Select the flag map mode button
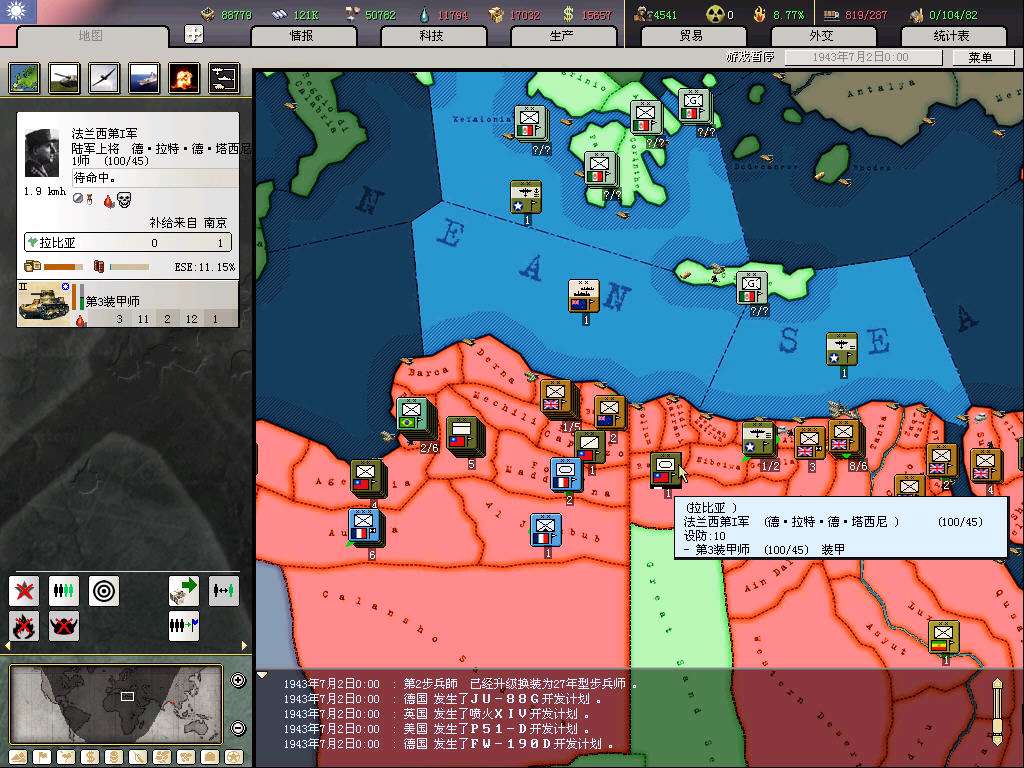The height and width of the screenshot is (768, 1024). pyautogui.click(x=42, y=758)
